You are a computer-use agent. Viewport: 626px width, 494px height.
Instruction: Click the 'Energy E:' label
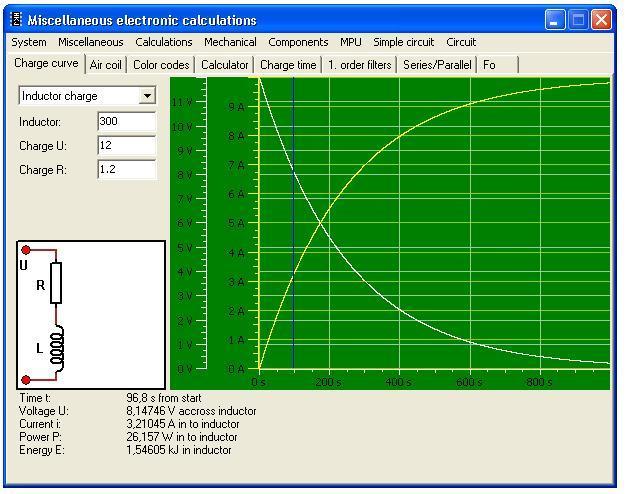click(42, 450)
